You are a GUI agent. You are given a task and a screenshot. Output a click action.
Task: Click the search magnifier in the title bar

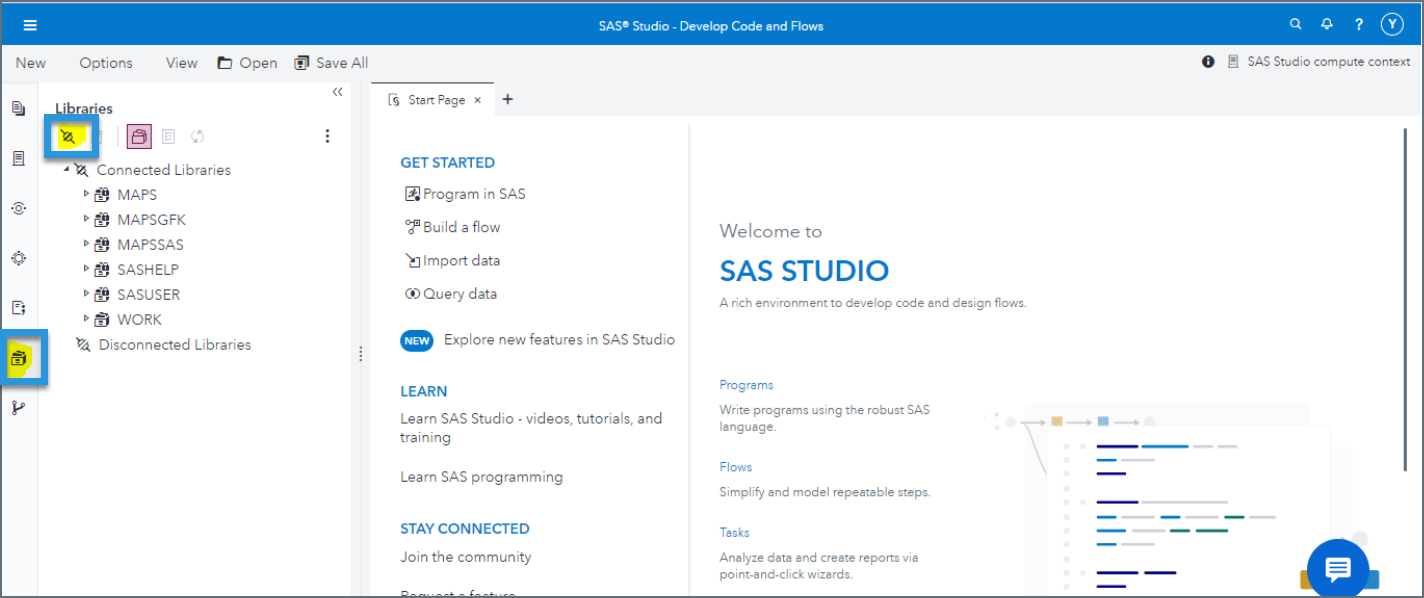coord(1295,23)
